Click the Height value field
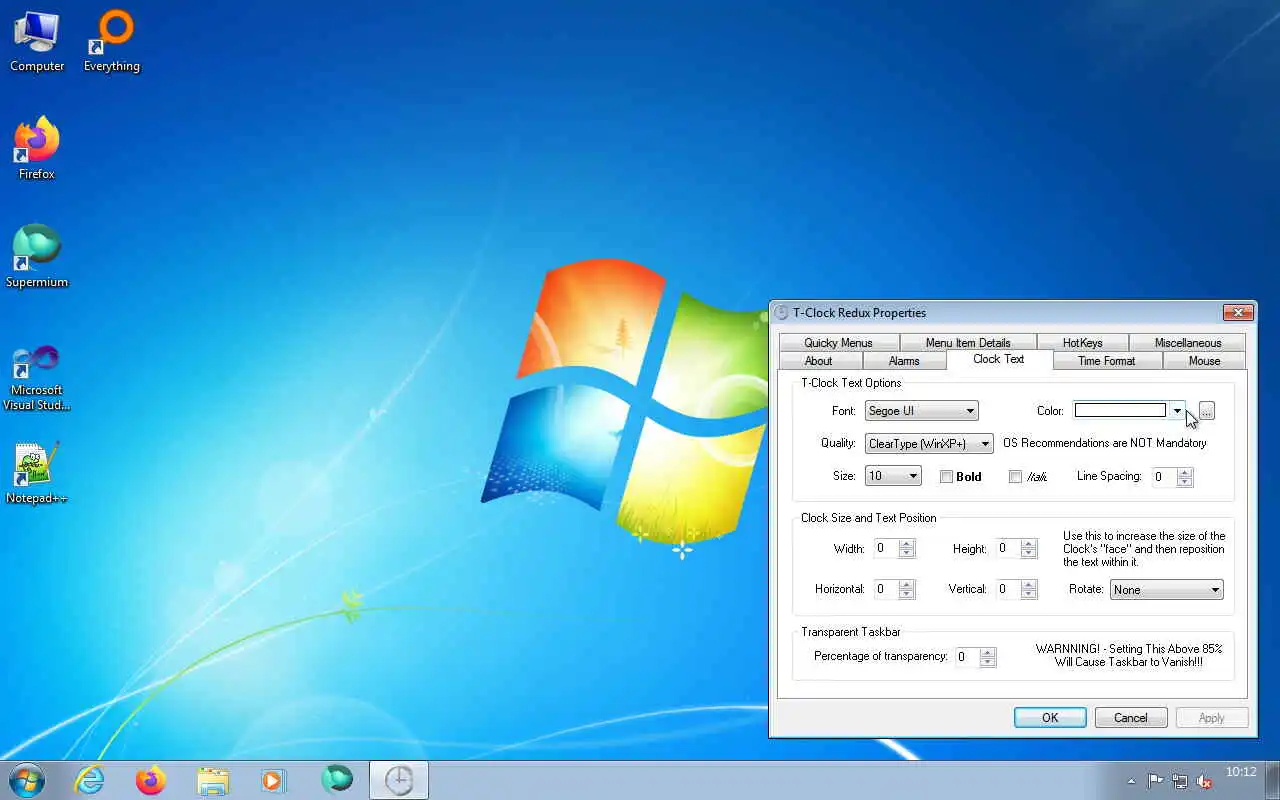Screen dimensions: 1280x800 click(x=1009, y=549)
